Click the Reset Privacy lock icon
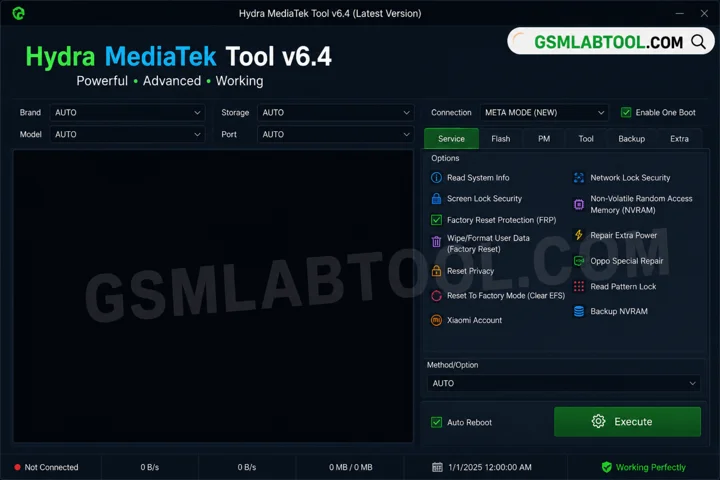Screen dimensions: 720x480 pos(436,271)
